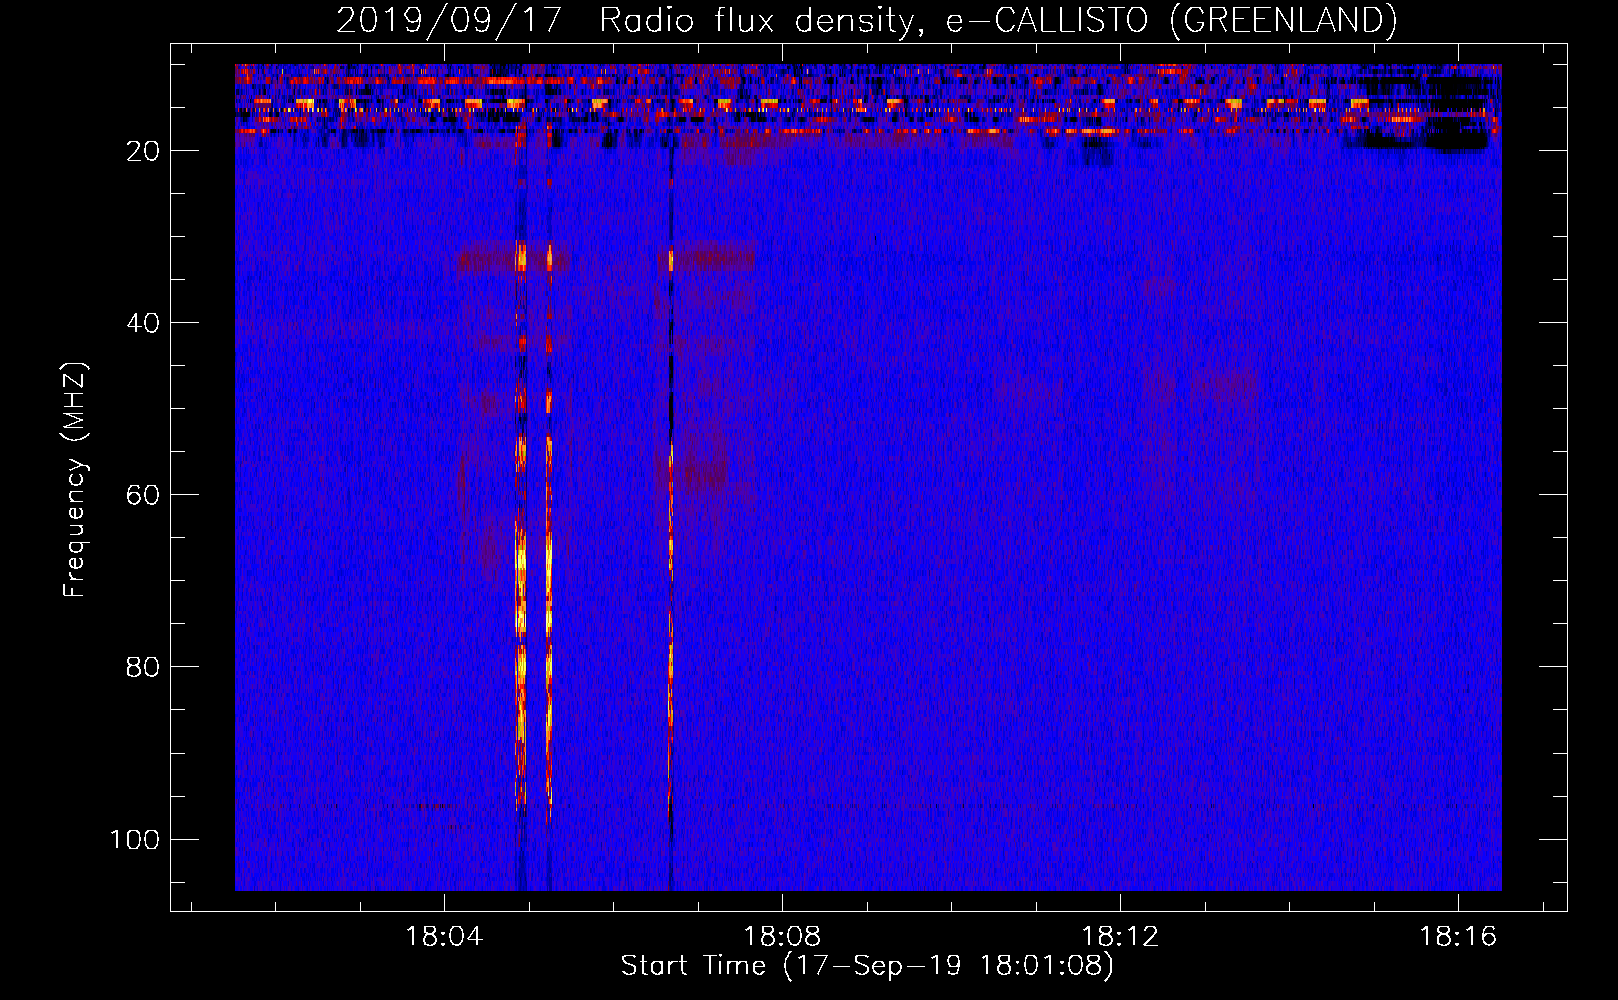Click the 40 MHz y-axis tick label
This screenshot has width=1618, height=1000.
(x=143, y=323)
